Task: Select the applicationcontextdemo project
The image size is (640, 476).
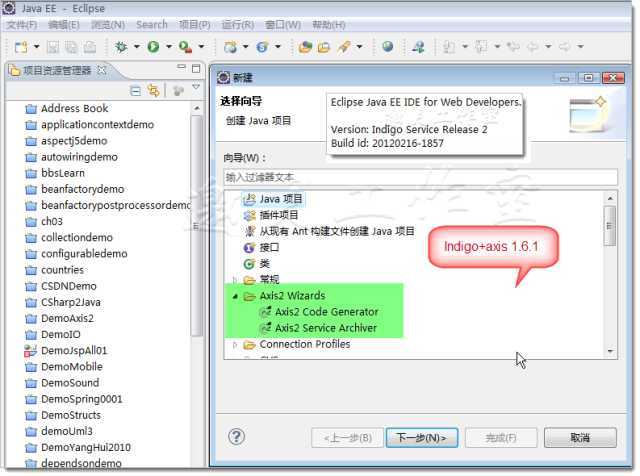Action: tap(90, 125)
